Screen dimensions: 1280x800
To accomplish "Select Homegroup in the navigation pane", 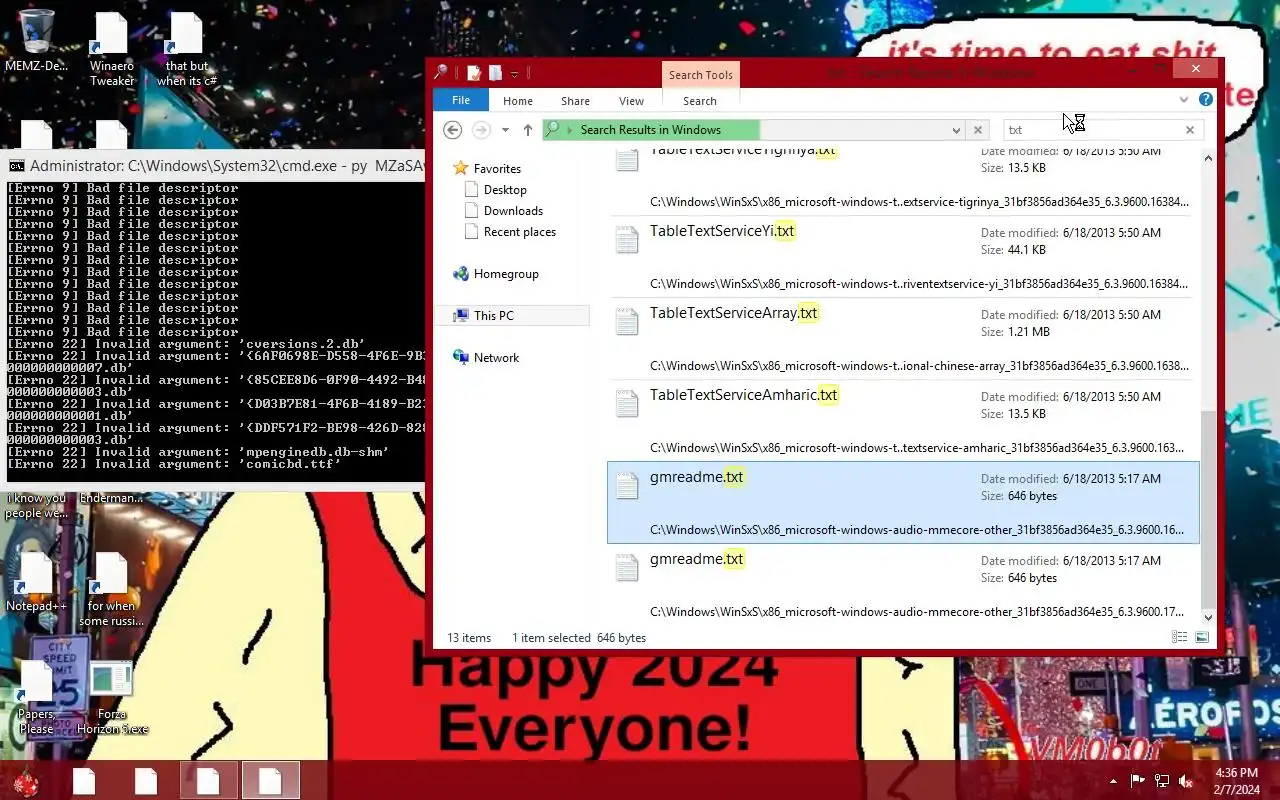I will [506, 274].
